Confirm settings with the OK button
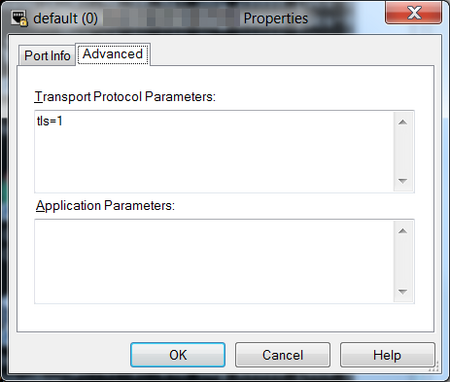450x382 pixels. tap(178, 355)
